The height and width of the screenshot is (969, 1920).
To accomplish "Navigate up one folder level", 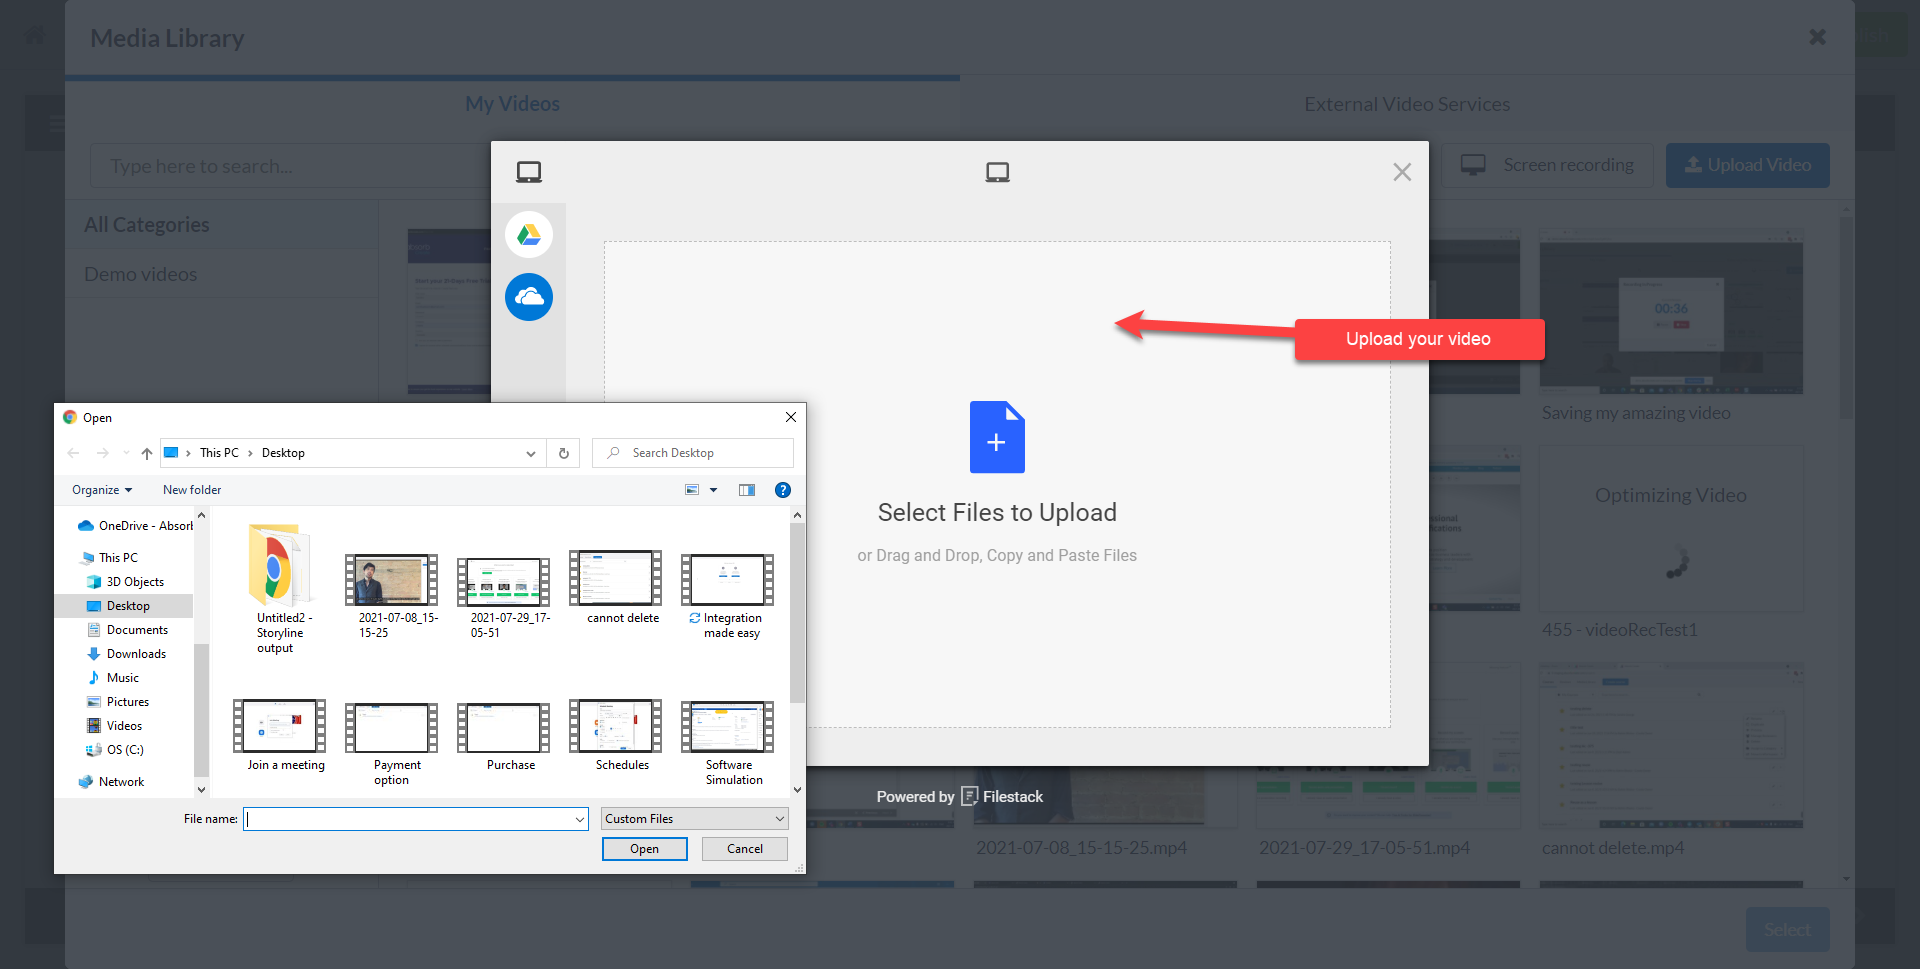I will coord(146,452).
